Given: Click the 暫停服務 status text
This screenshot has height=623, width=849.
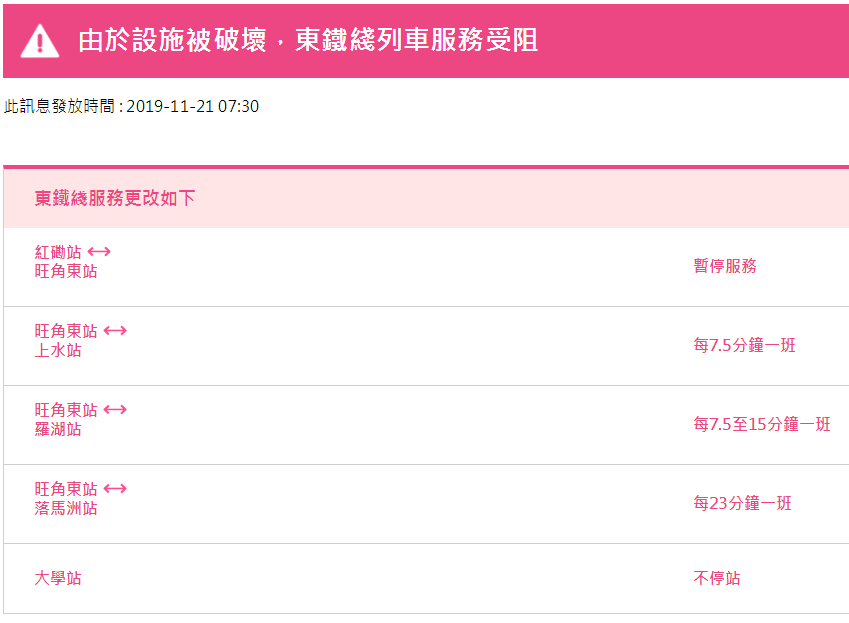Looking at the screenshot, I should coord(725,266).
